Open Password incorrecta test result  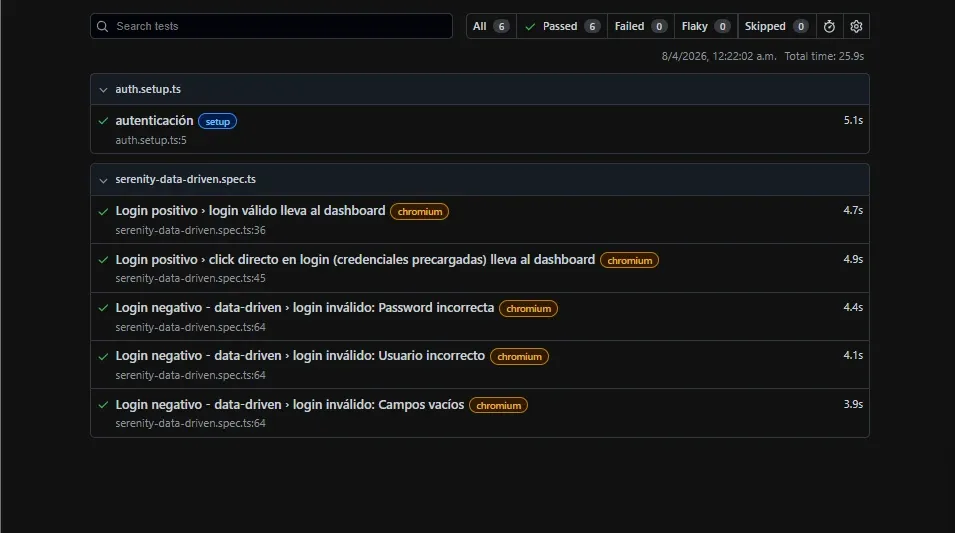click(305, 308)
